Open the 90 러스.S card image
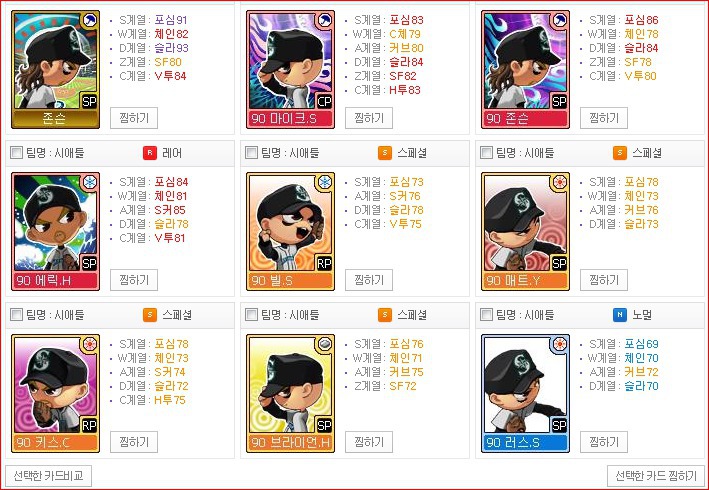The image size is (709, 490). (525, 393)
